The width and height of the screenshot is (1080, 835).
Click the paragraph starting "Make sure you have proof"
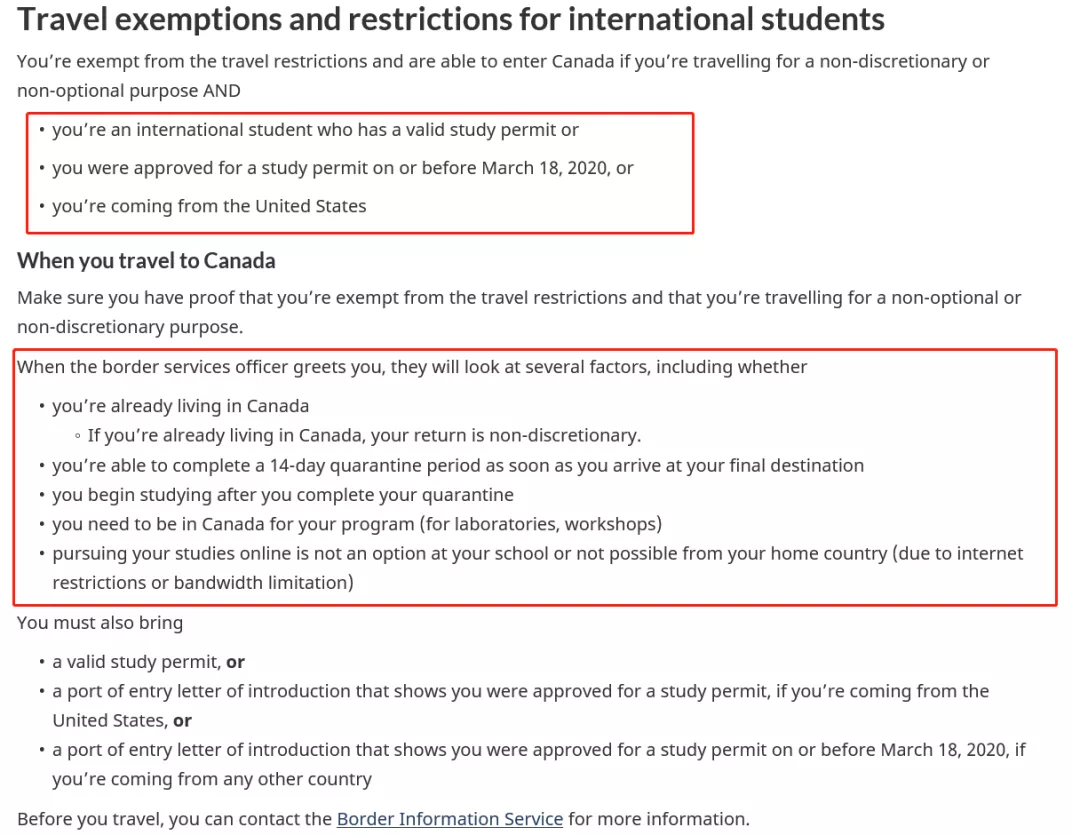[519, 312]
